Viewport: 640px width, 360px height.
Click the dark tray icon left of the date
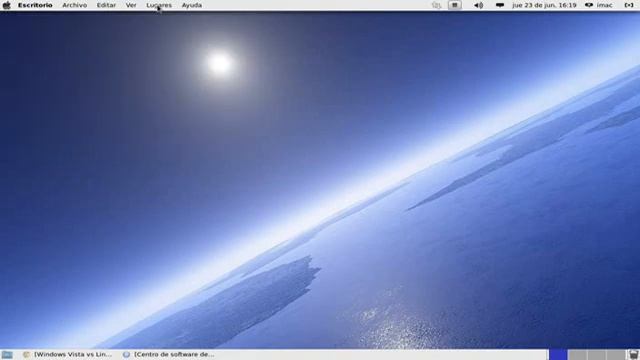coord(500,5)
